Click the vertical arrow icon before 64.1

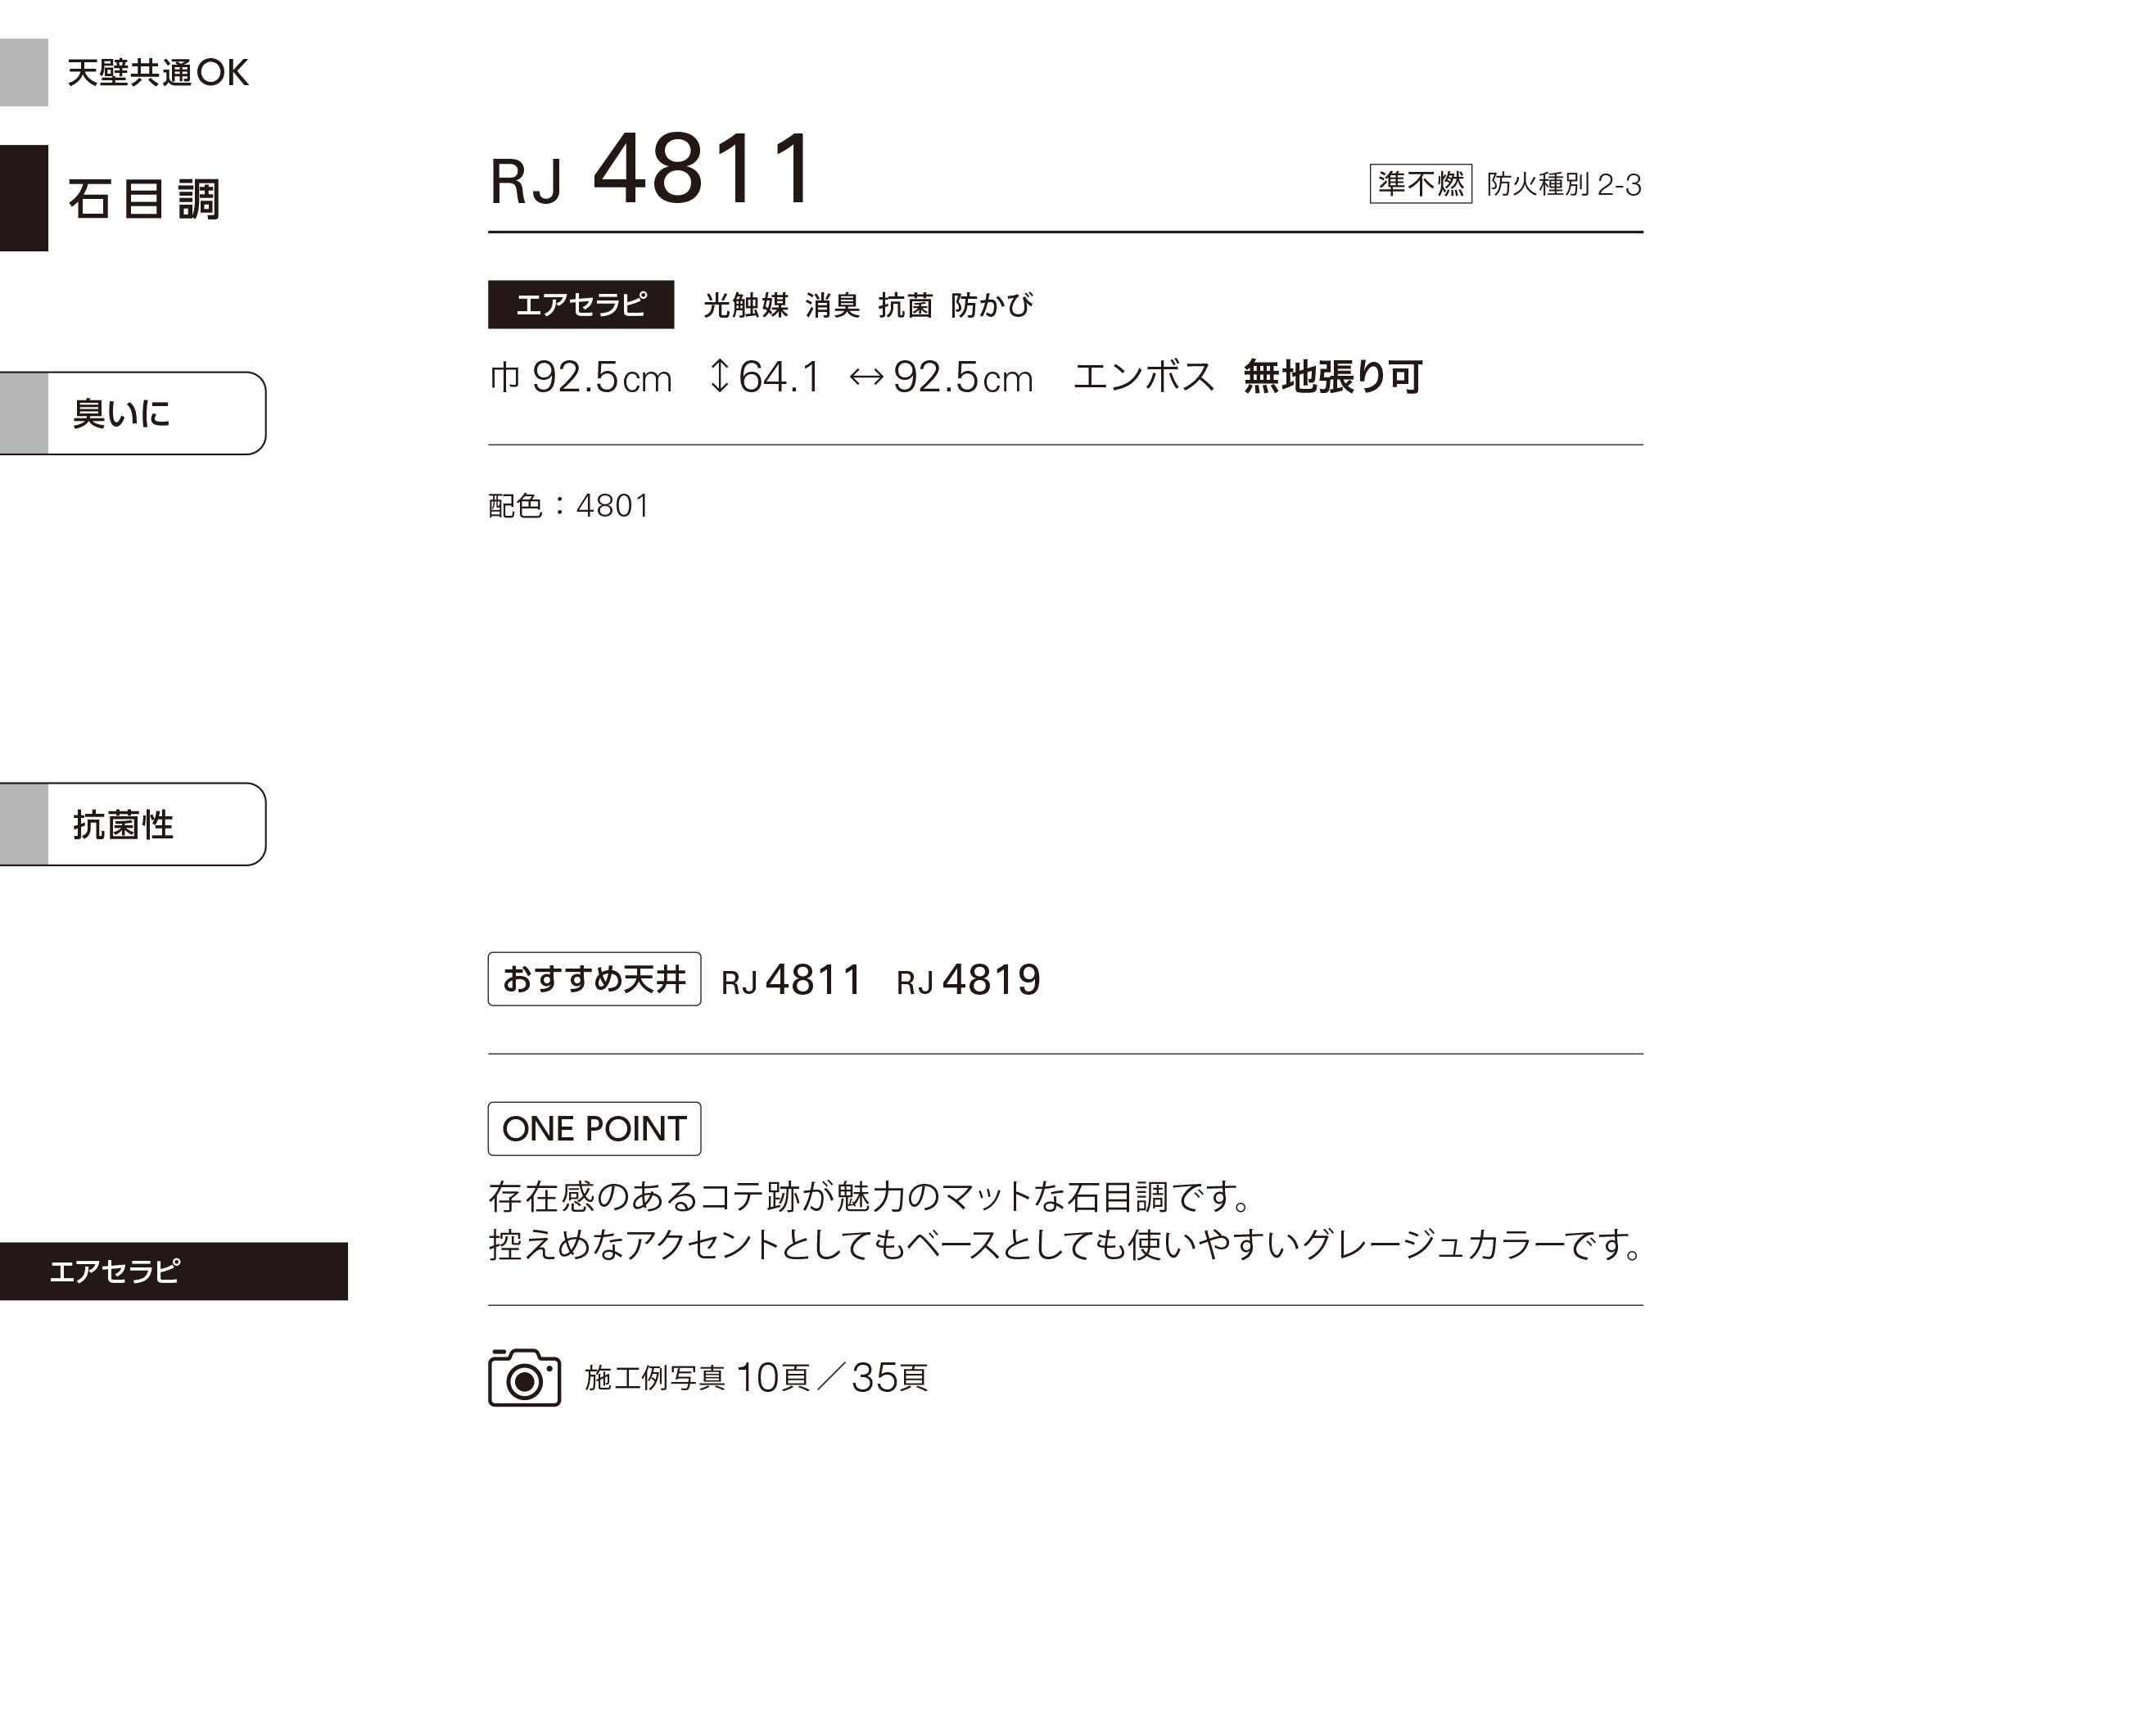click(x=718, y=376)
